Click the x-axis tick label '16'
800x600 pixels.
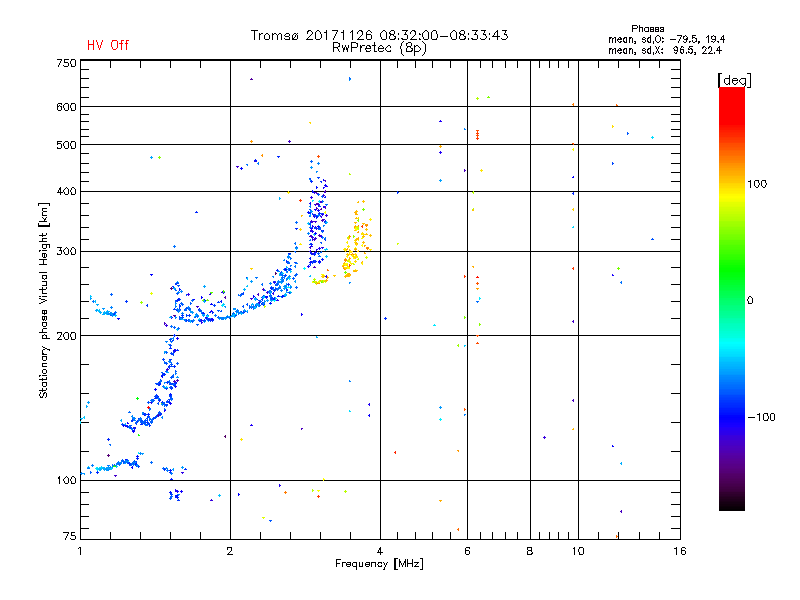680,551
